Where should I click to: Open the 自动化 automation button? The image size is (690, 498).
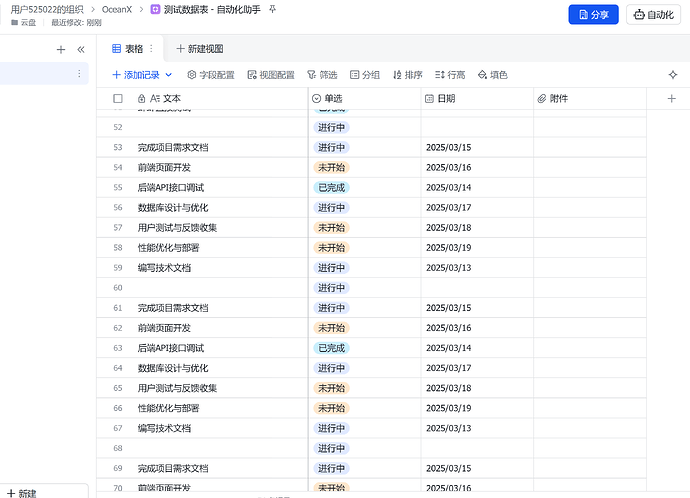(x=651, y=15)
